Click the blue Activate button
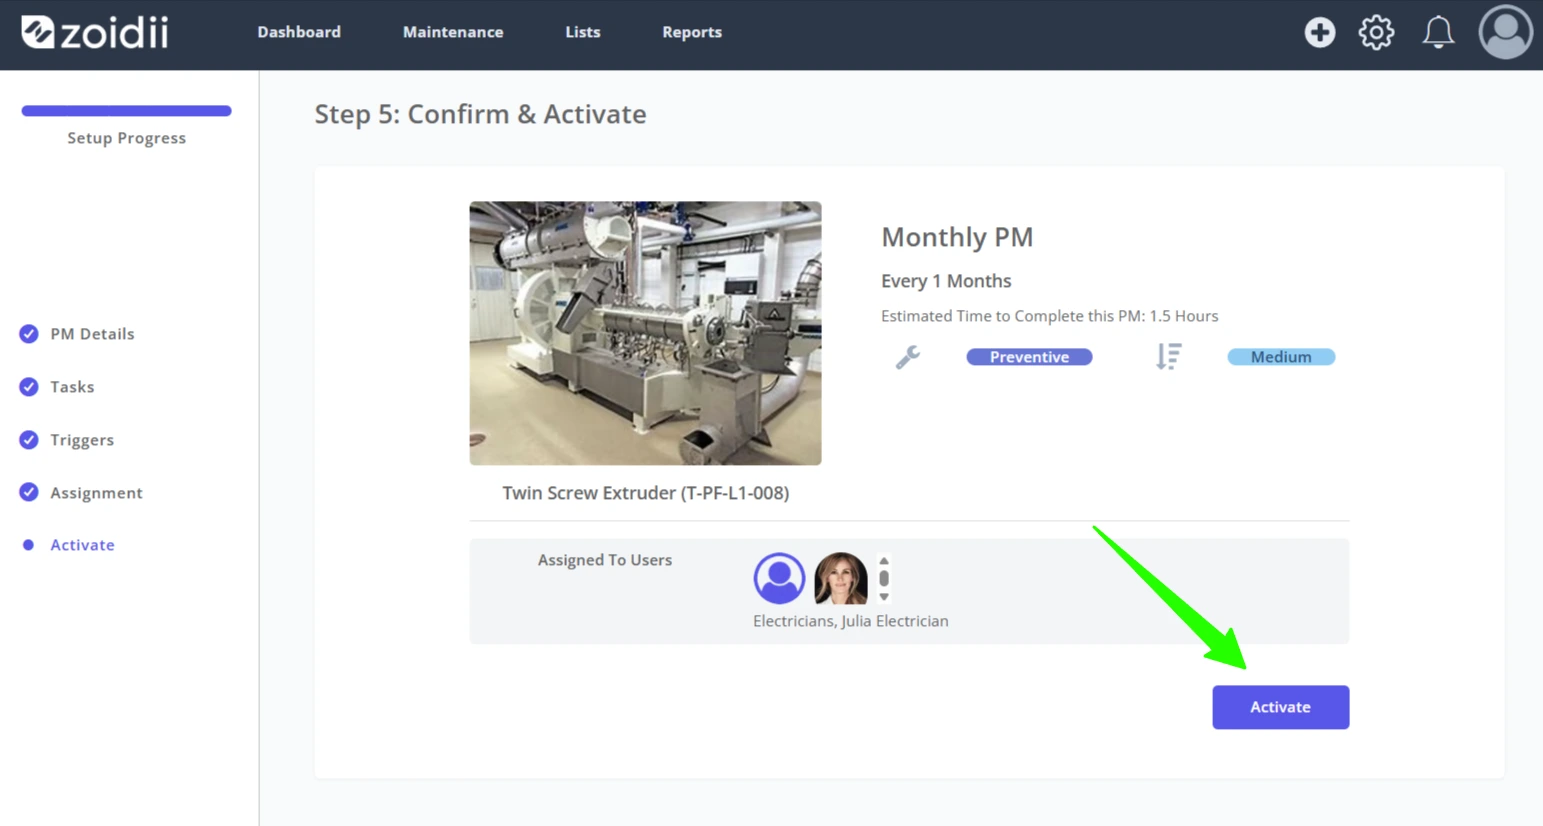The width and height of the screenshot is (1543, 826). [x=1280, y=707]
